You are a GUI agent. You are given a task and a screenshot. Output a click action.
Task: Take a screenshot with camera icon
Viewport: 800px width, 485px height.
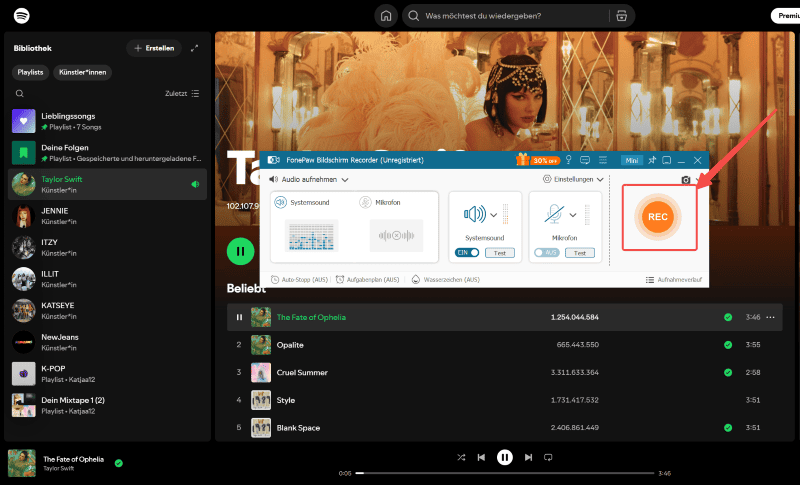coord(686,180)
